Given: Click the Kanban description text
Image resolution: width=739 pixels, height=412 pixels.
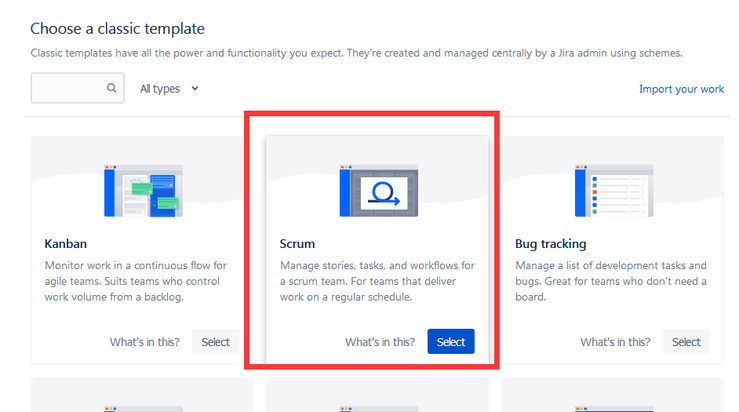Looking at the screenshot, I should (136, 281).
